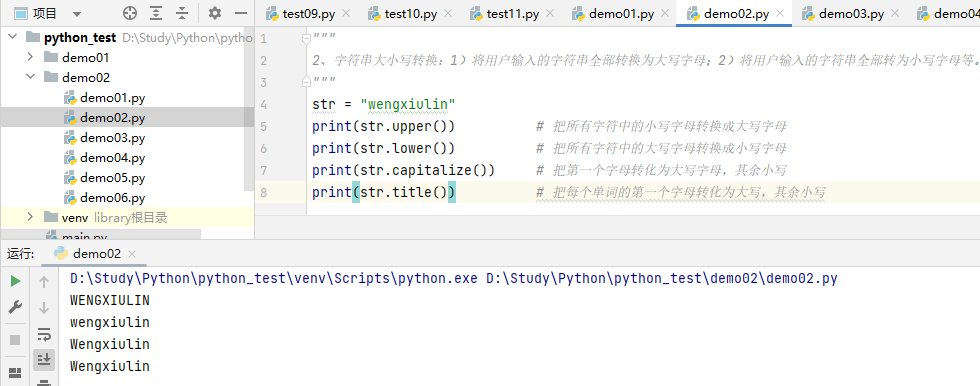
Task: Open demo04.py in project tree
Action: coord(112,157)
